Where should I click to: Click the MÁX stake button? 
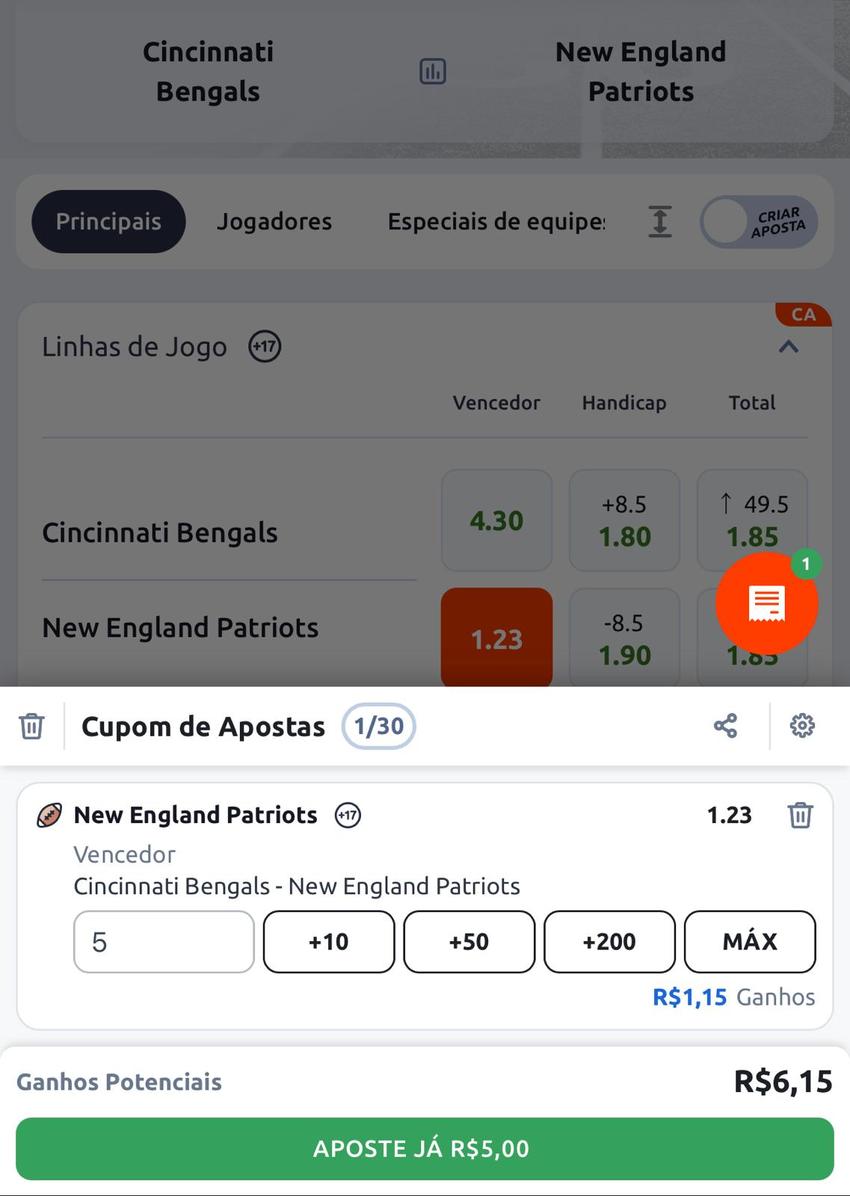[x=750, y=941]
